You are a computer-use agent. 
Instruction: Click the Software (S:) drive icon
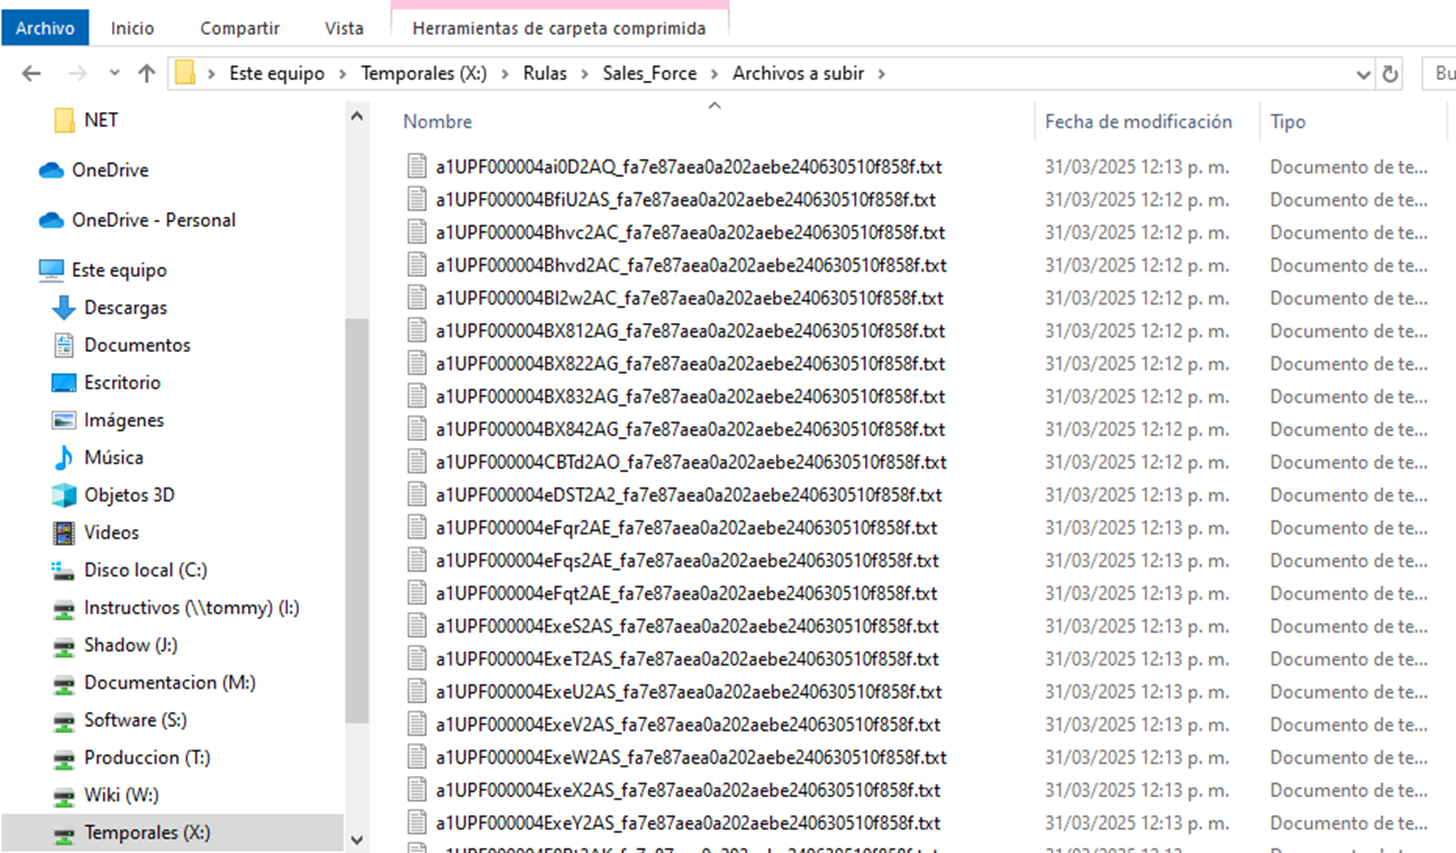click(x=64, y=721)
